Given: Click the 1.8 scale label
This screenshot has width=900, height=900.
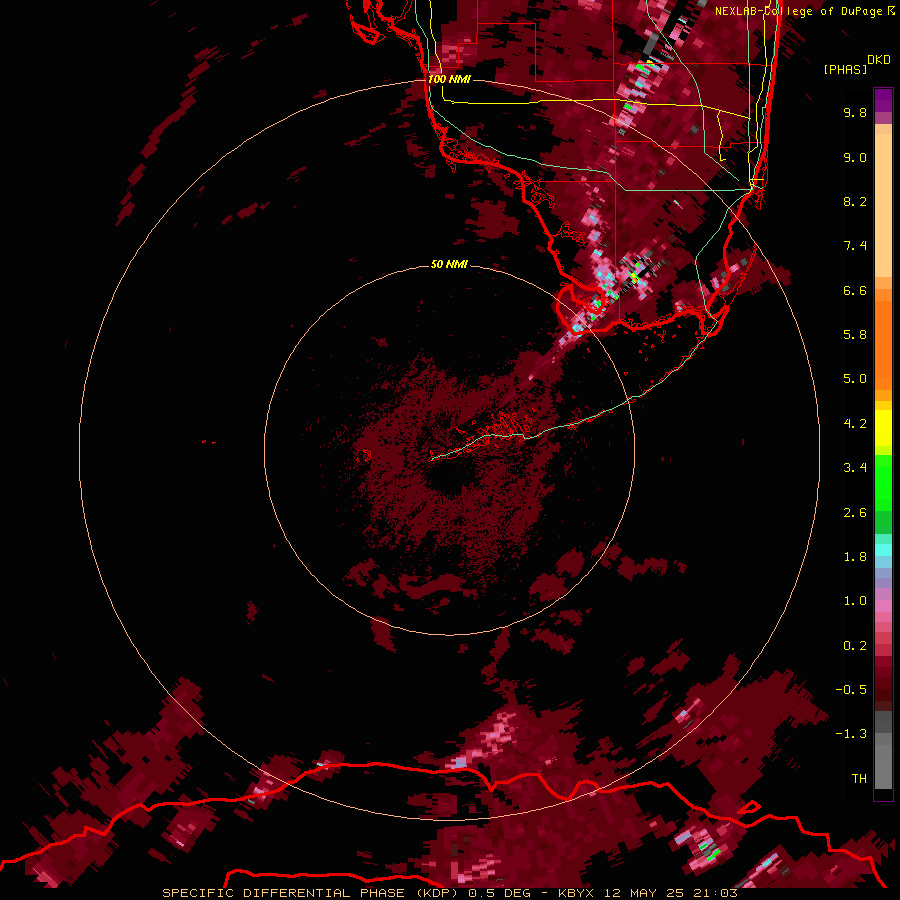Looking at the screenshot, I should pyautogui.click(x=855, y=557).
